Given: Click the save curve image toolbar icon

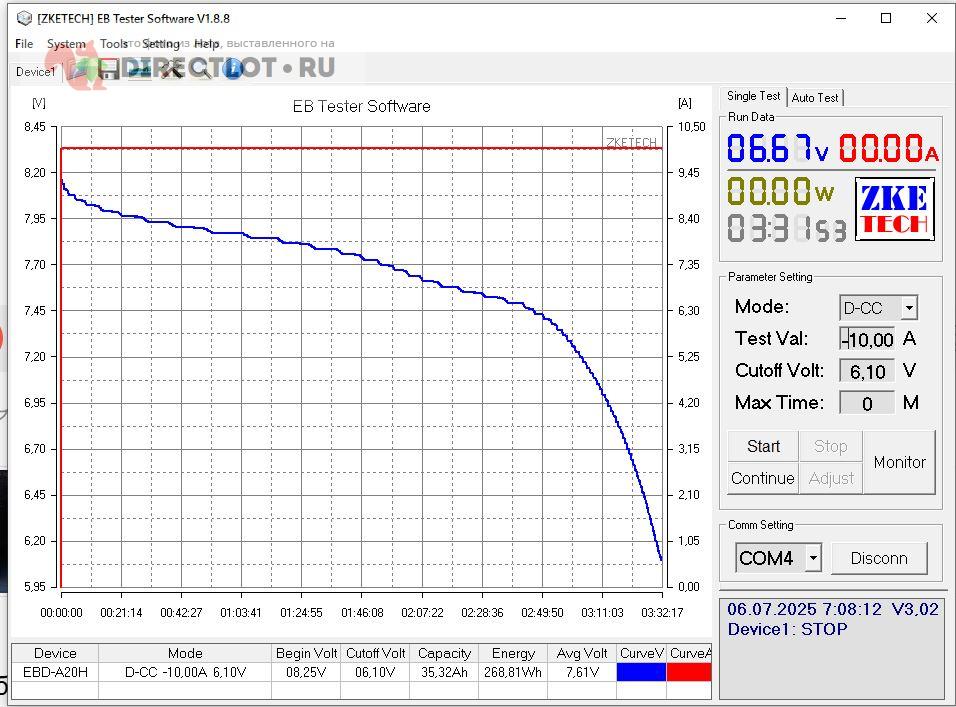Looking at the screenshot, I should [x=140, y=70].
